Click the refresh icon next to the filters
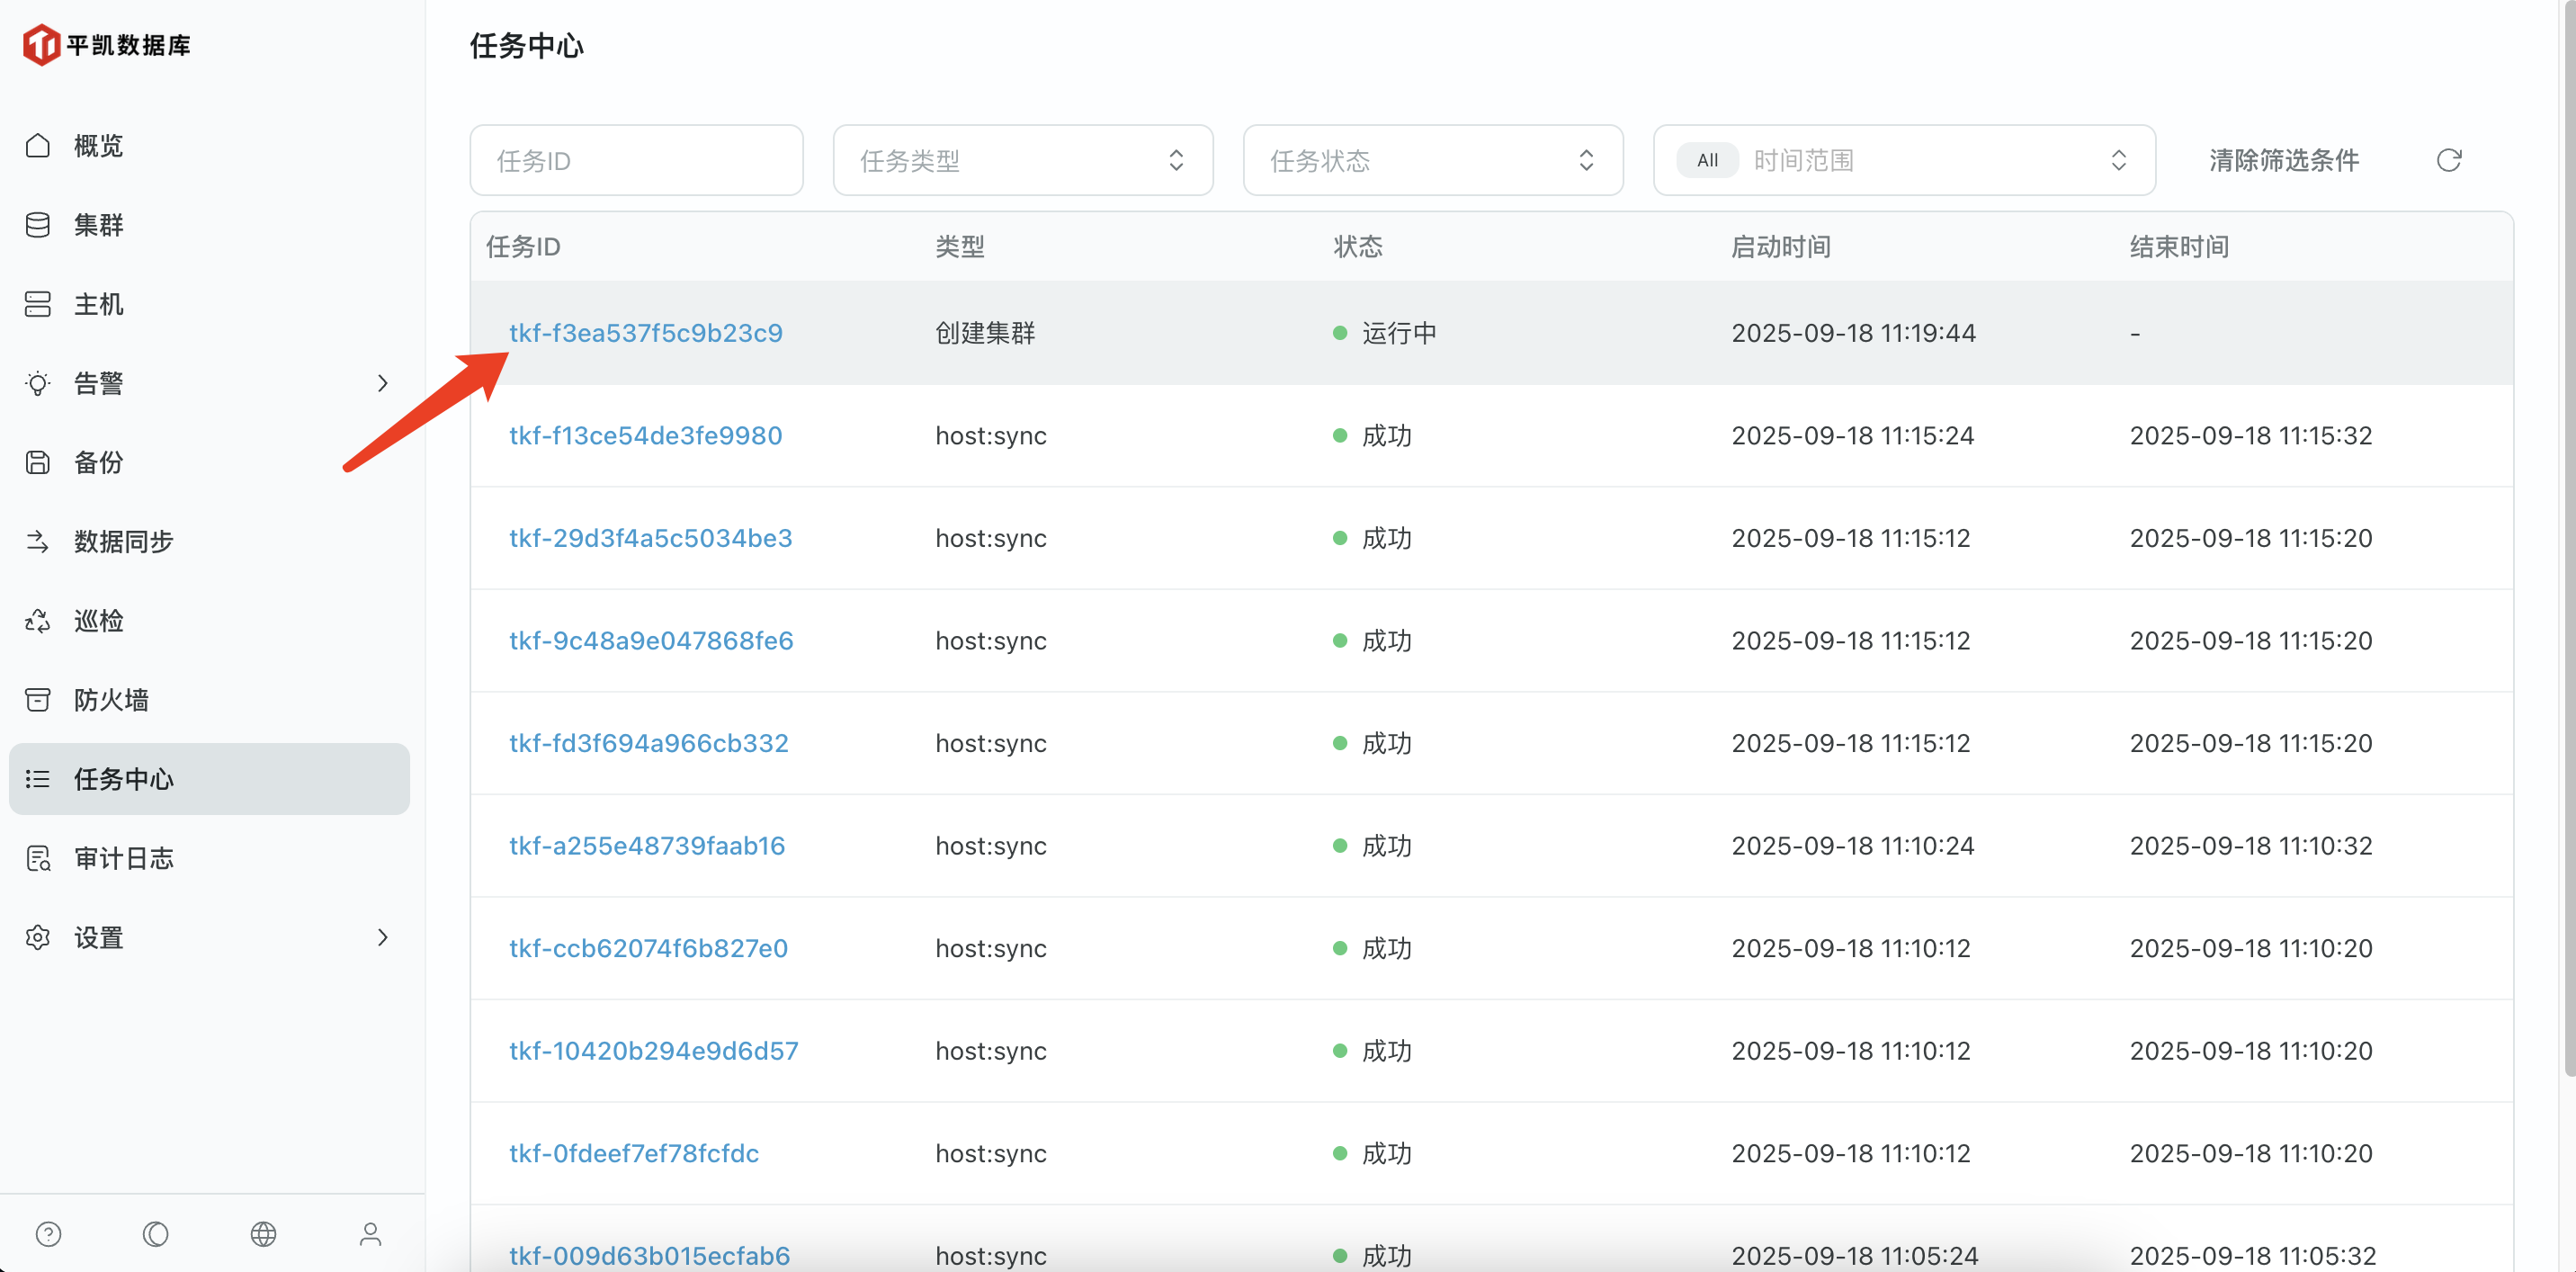 [x=2448, y=160]
